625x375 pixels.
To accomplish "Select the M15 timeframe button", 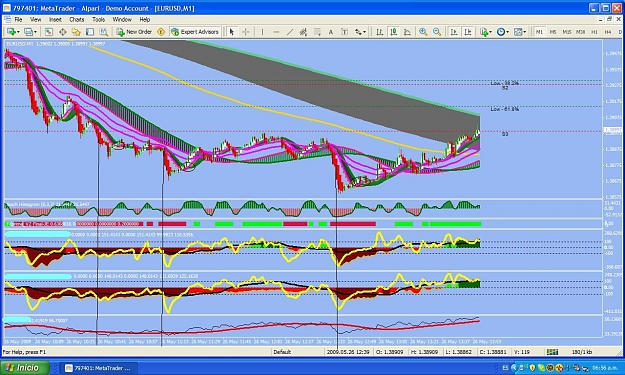I will click(566, 32).
